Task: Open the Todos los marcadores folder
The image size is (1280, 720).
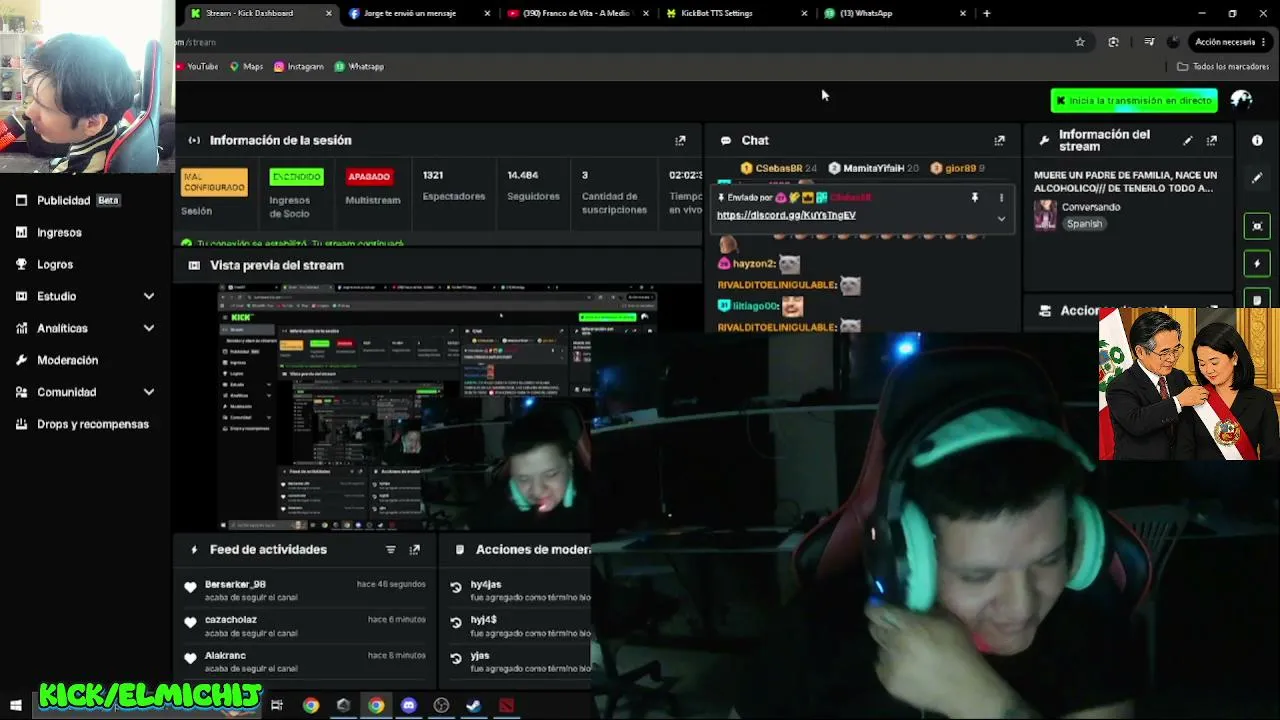Action: 1223,66
